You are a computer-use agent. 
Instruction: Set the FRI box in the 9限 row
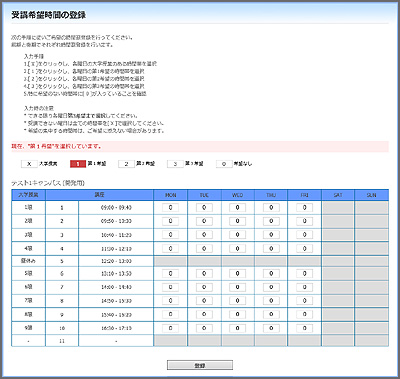click(x=304, y=328)
